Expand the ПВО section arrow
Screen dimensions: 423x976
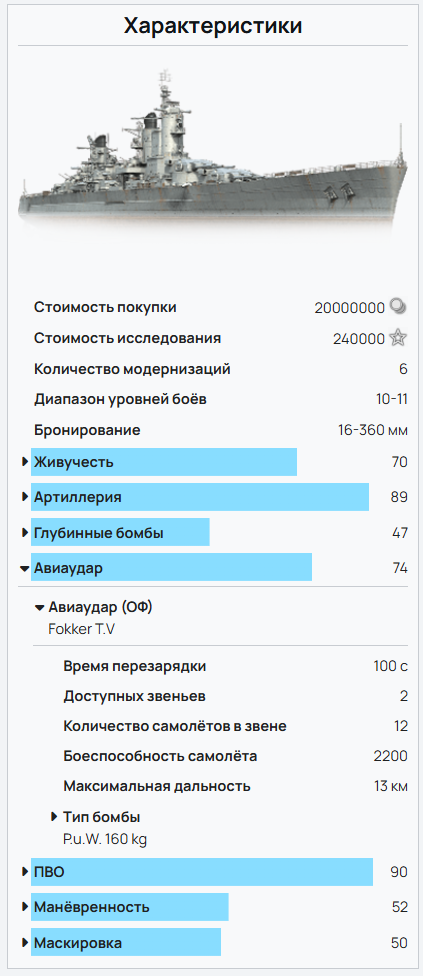coord(25,871)
